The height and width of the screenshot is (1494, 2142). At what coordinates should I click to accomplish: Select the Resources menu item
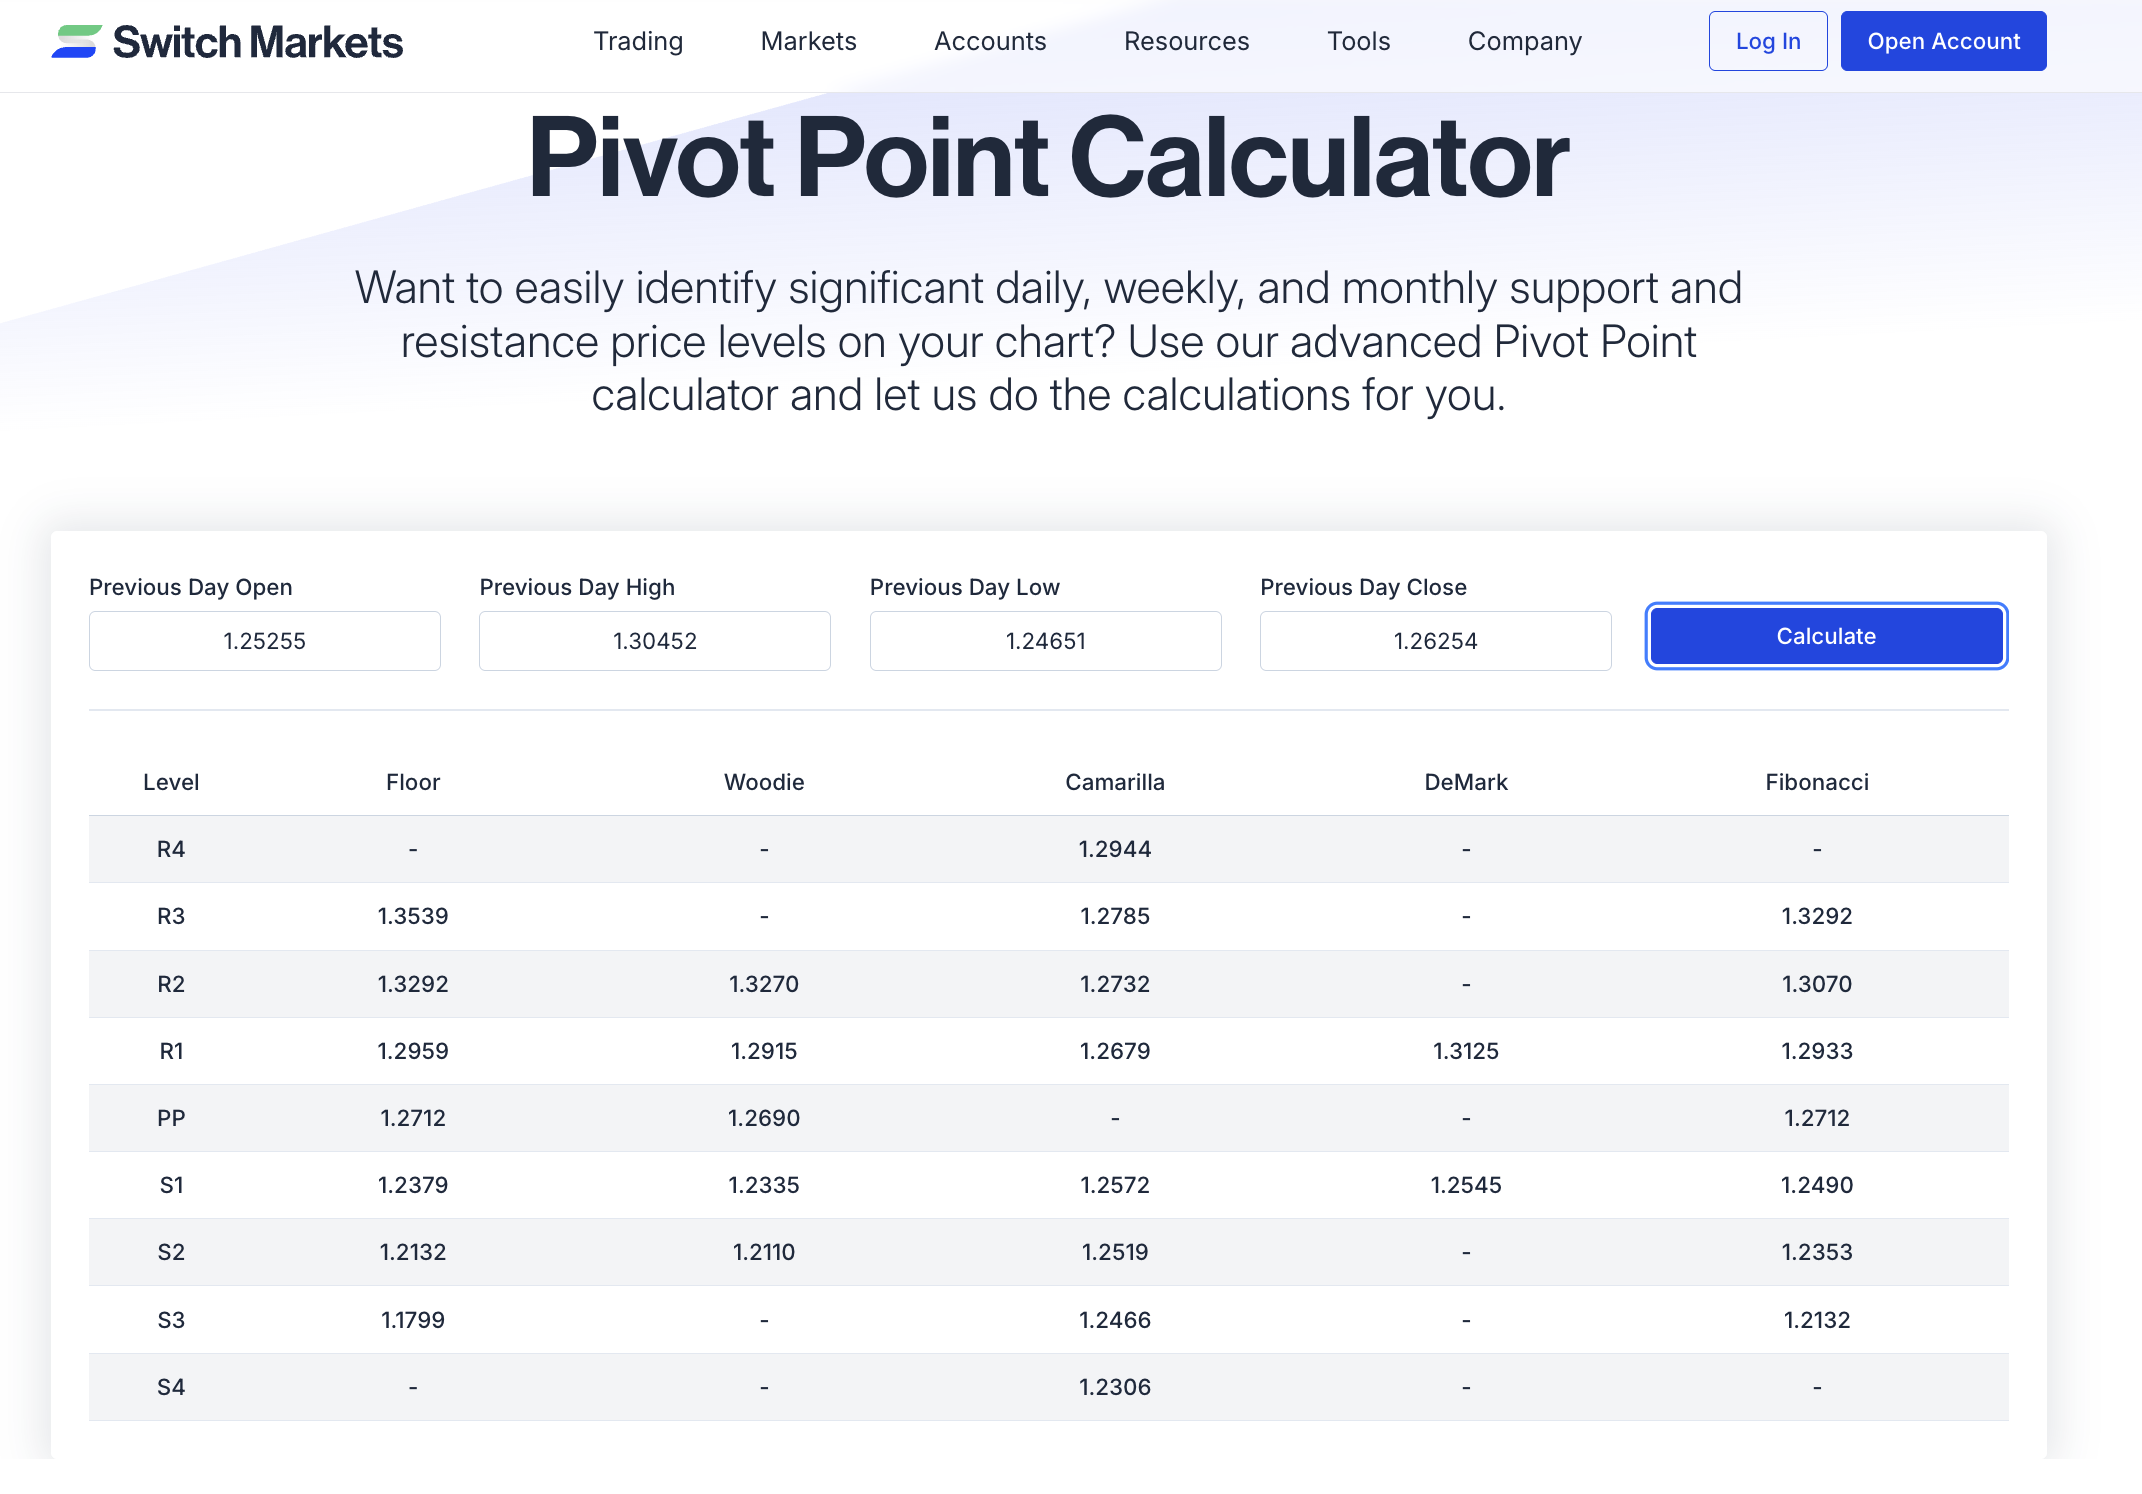point(1186,42)
